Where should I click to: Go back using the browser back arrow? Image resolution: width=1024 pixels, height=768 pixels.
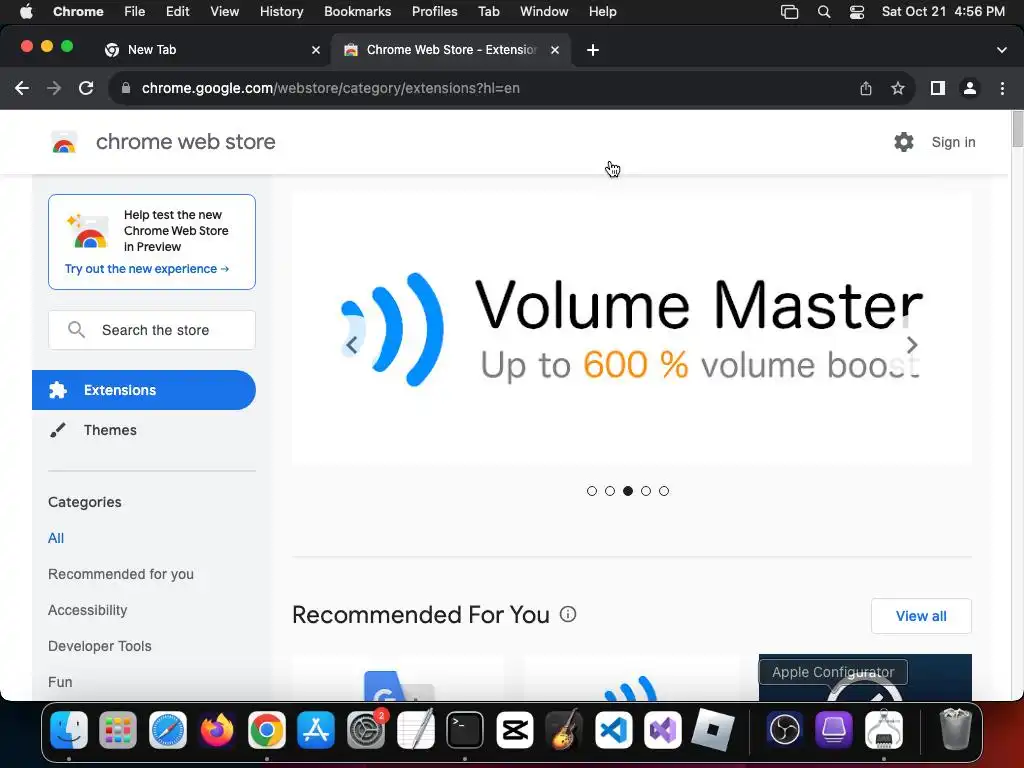click(x=22, y=88)
